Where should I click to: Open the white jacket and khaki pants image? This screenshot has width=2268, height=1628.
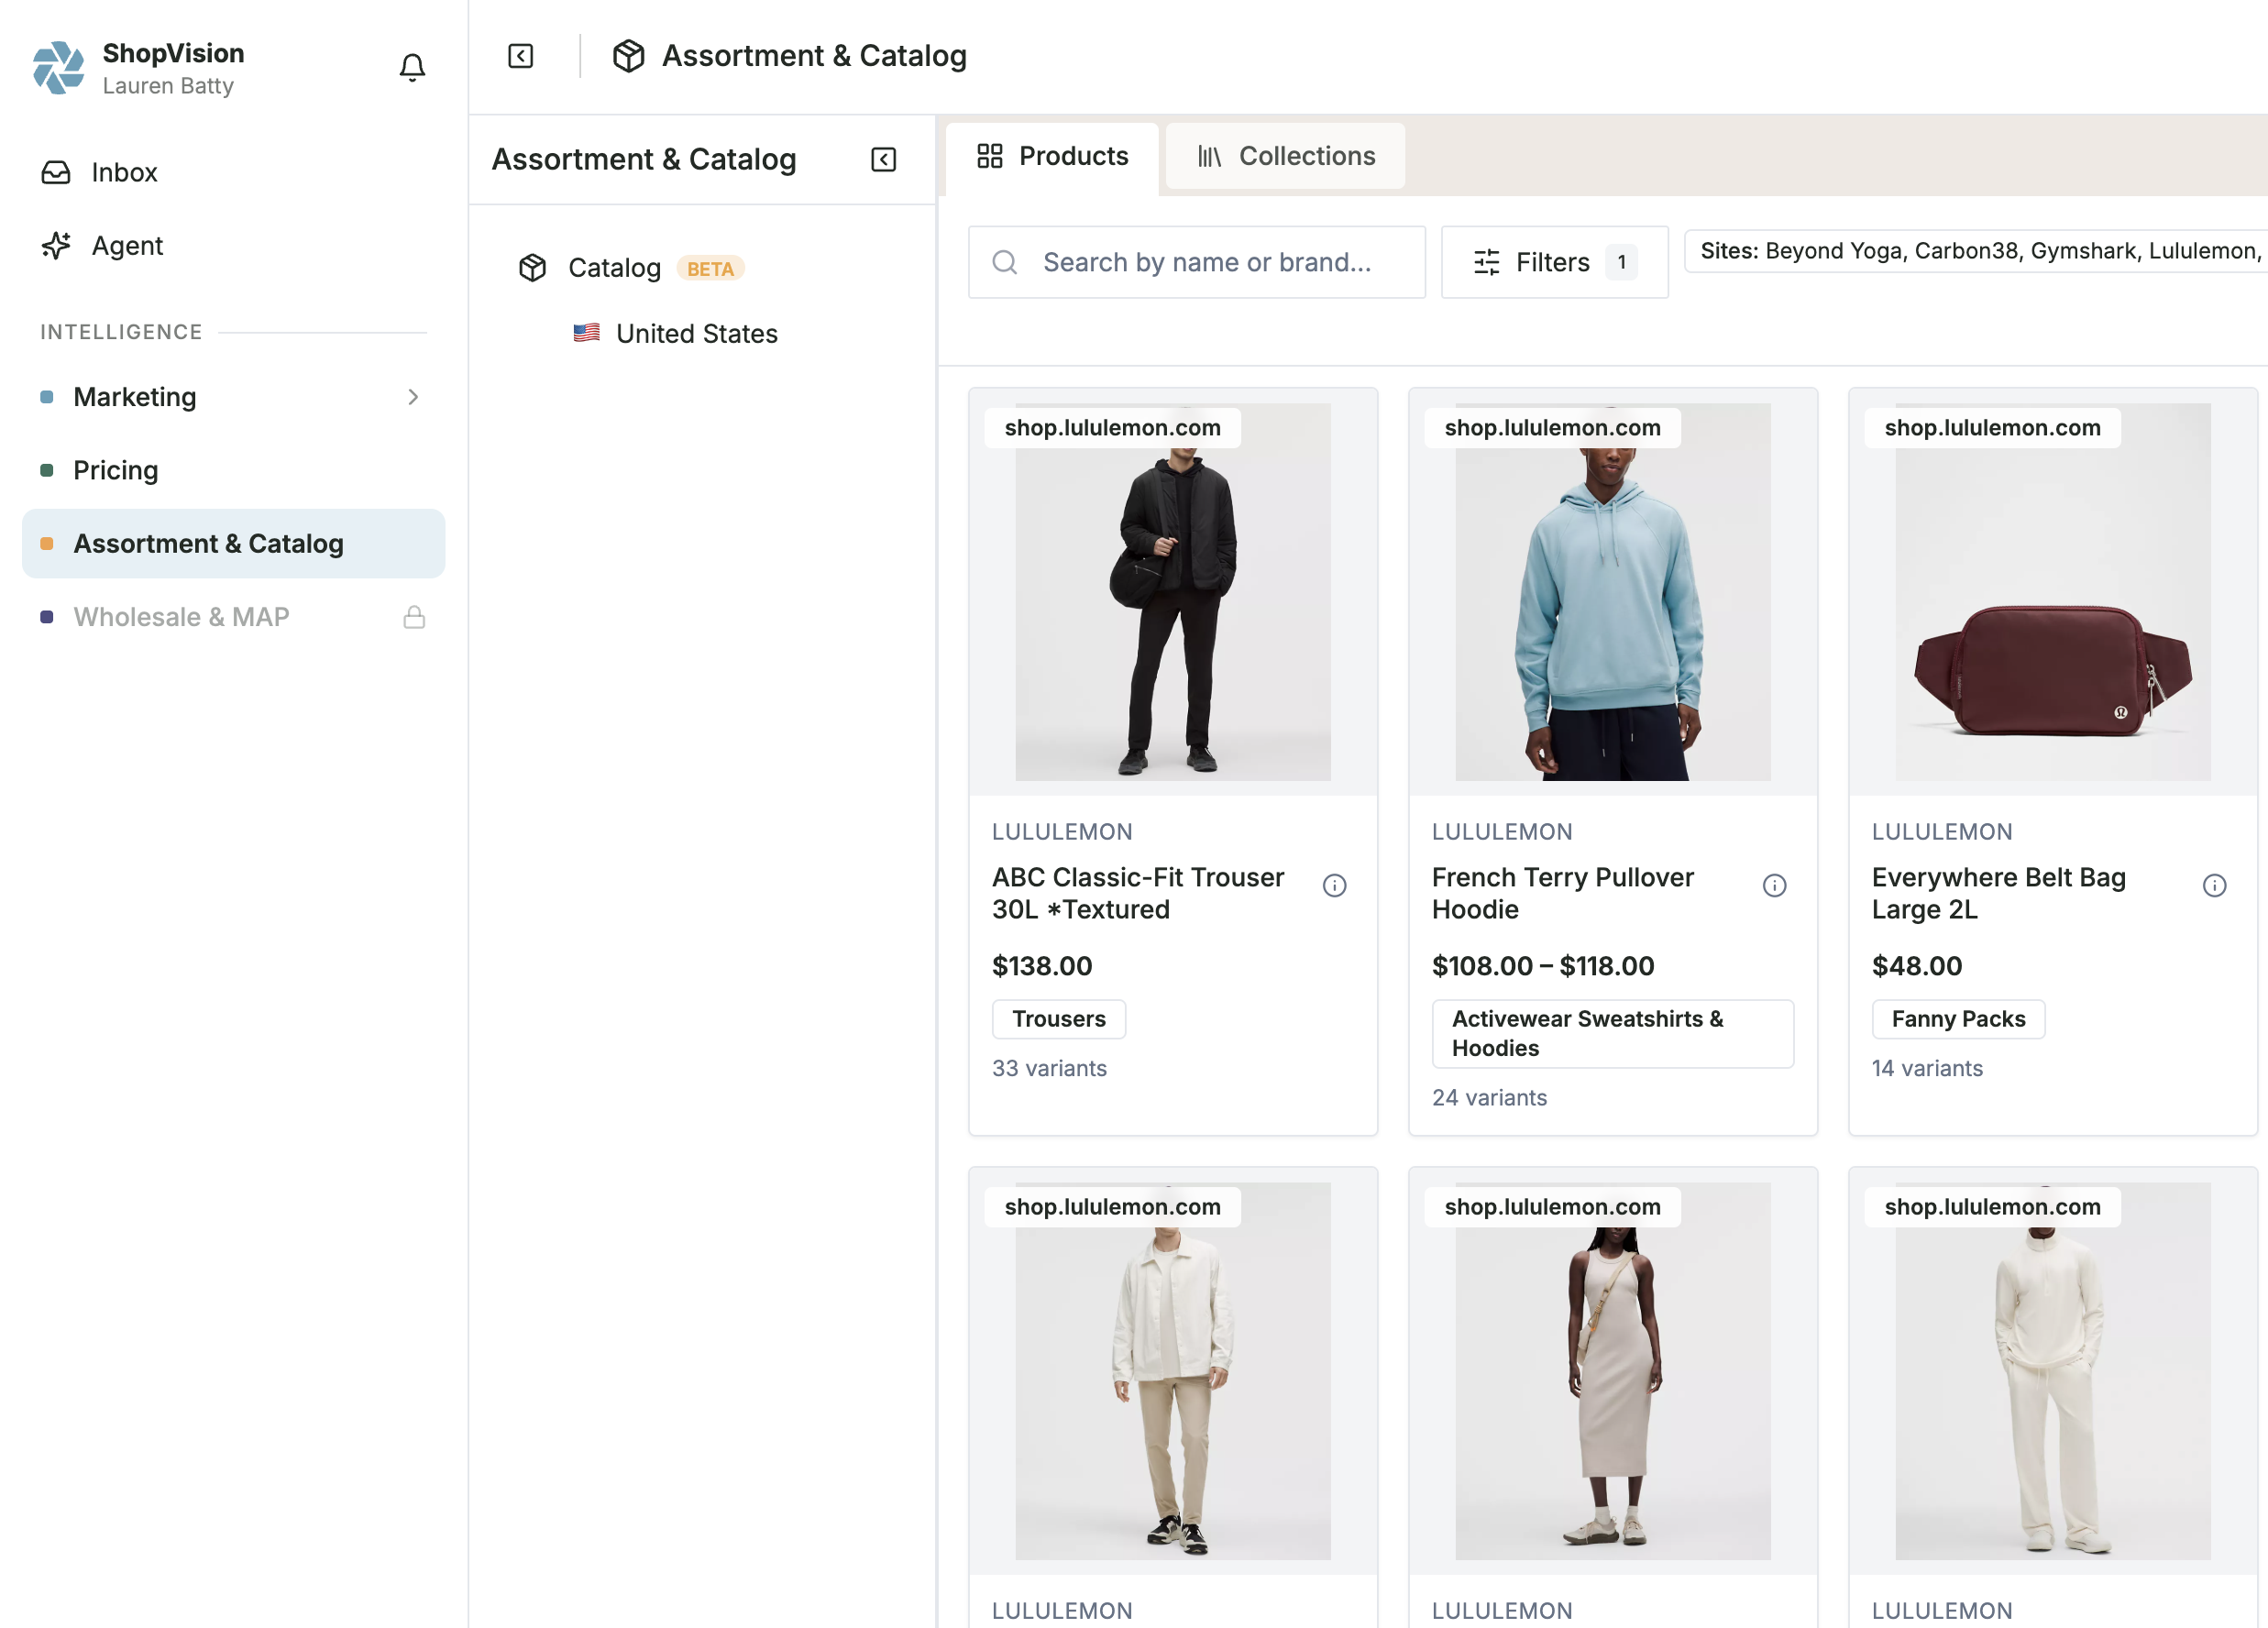click(1173, 1371)
